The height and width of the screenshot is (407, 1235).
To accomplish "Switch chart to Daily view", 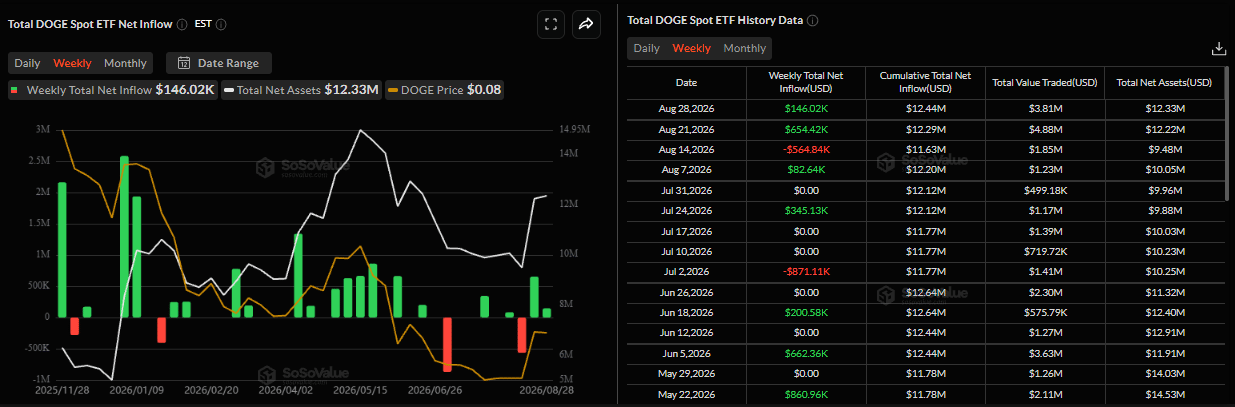I will (x=27, y=63).
